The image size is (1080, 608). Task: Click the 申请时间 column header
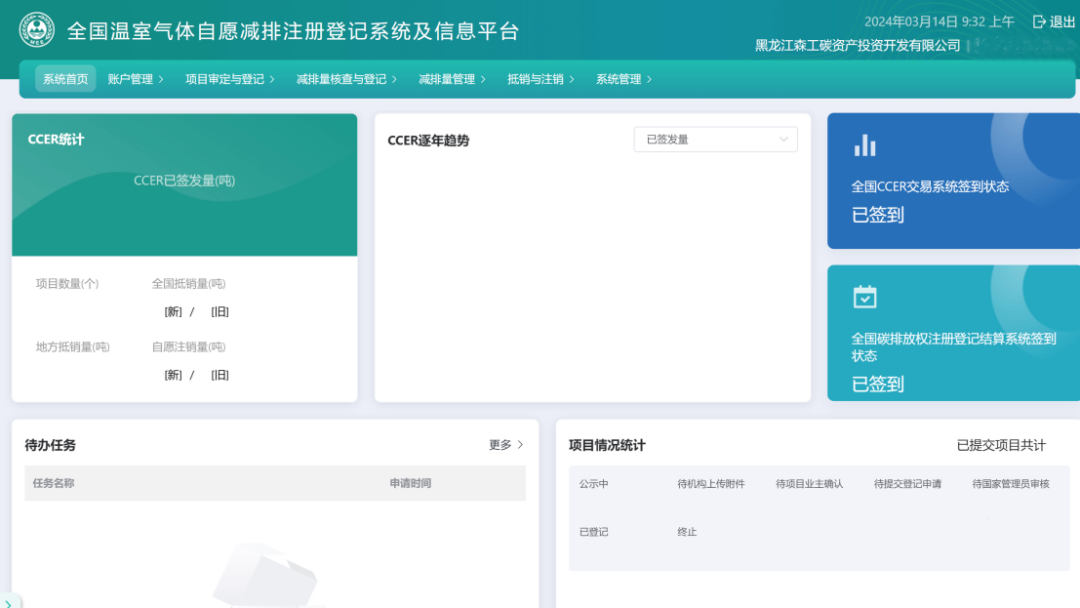[411, 483]
